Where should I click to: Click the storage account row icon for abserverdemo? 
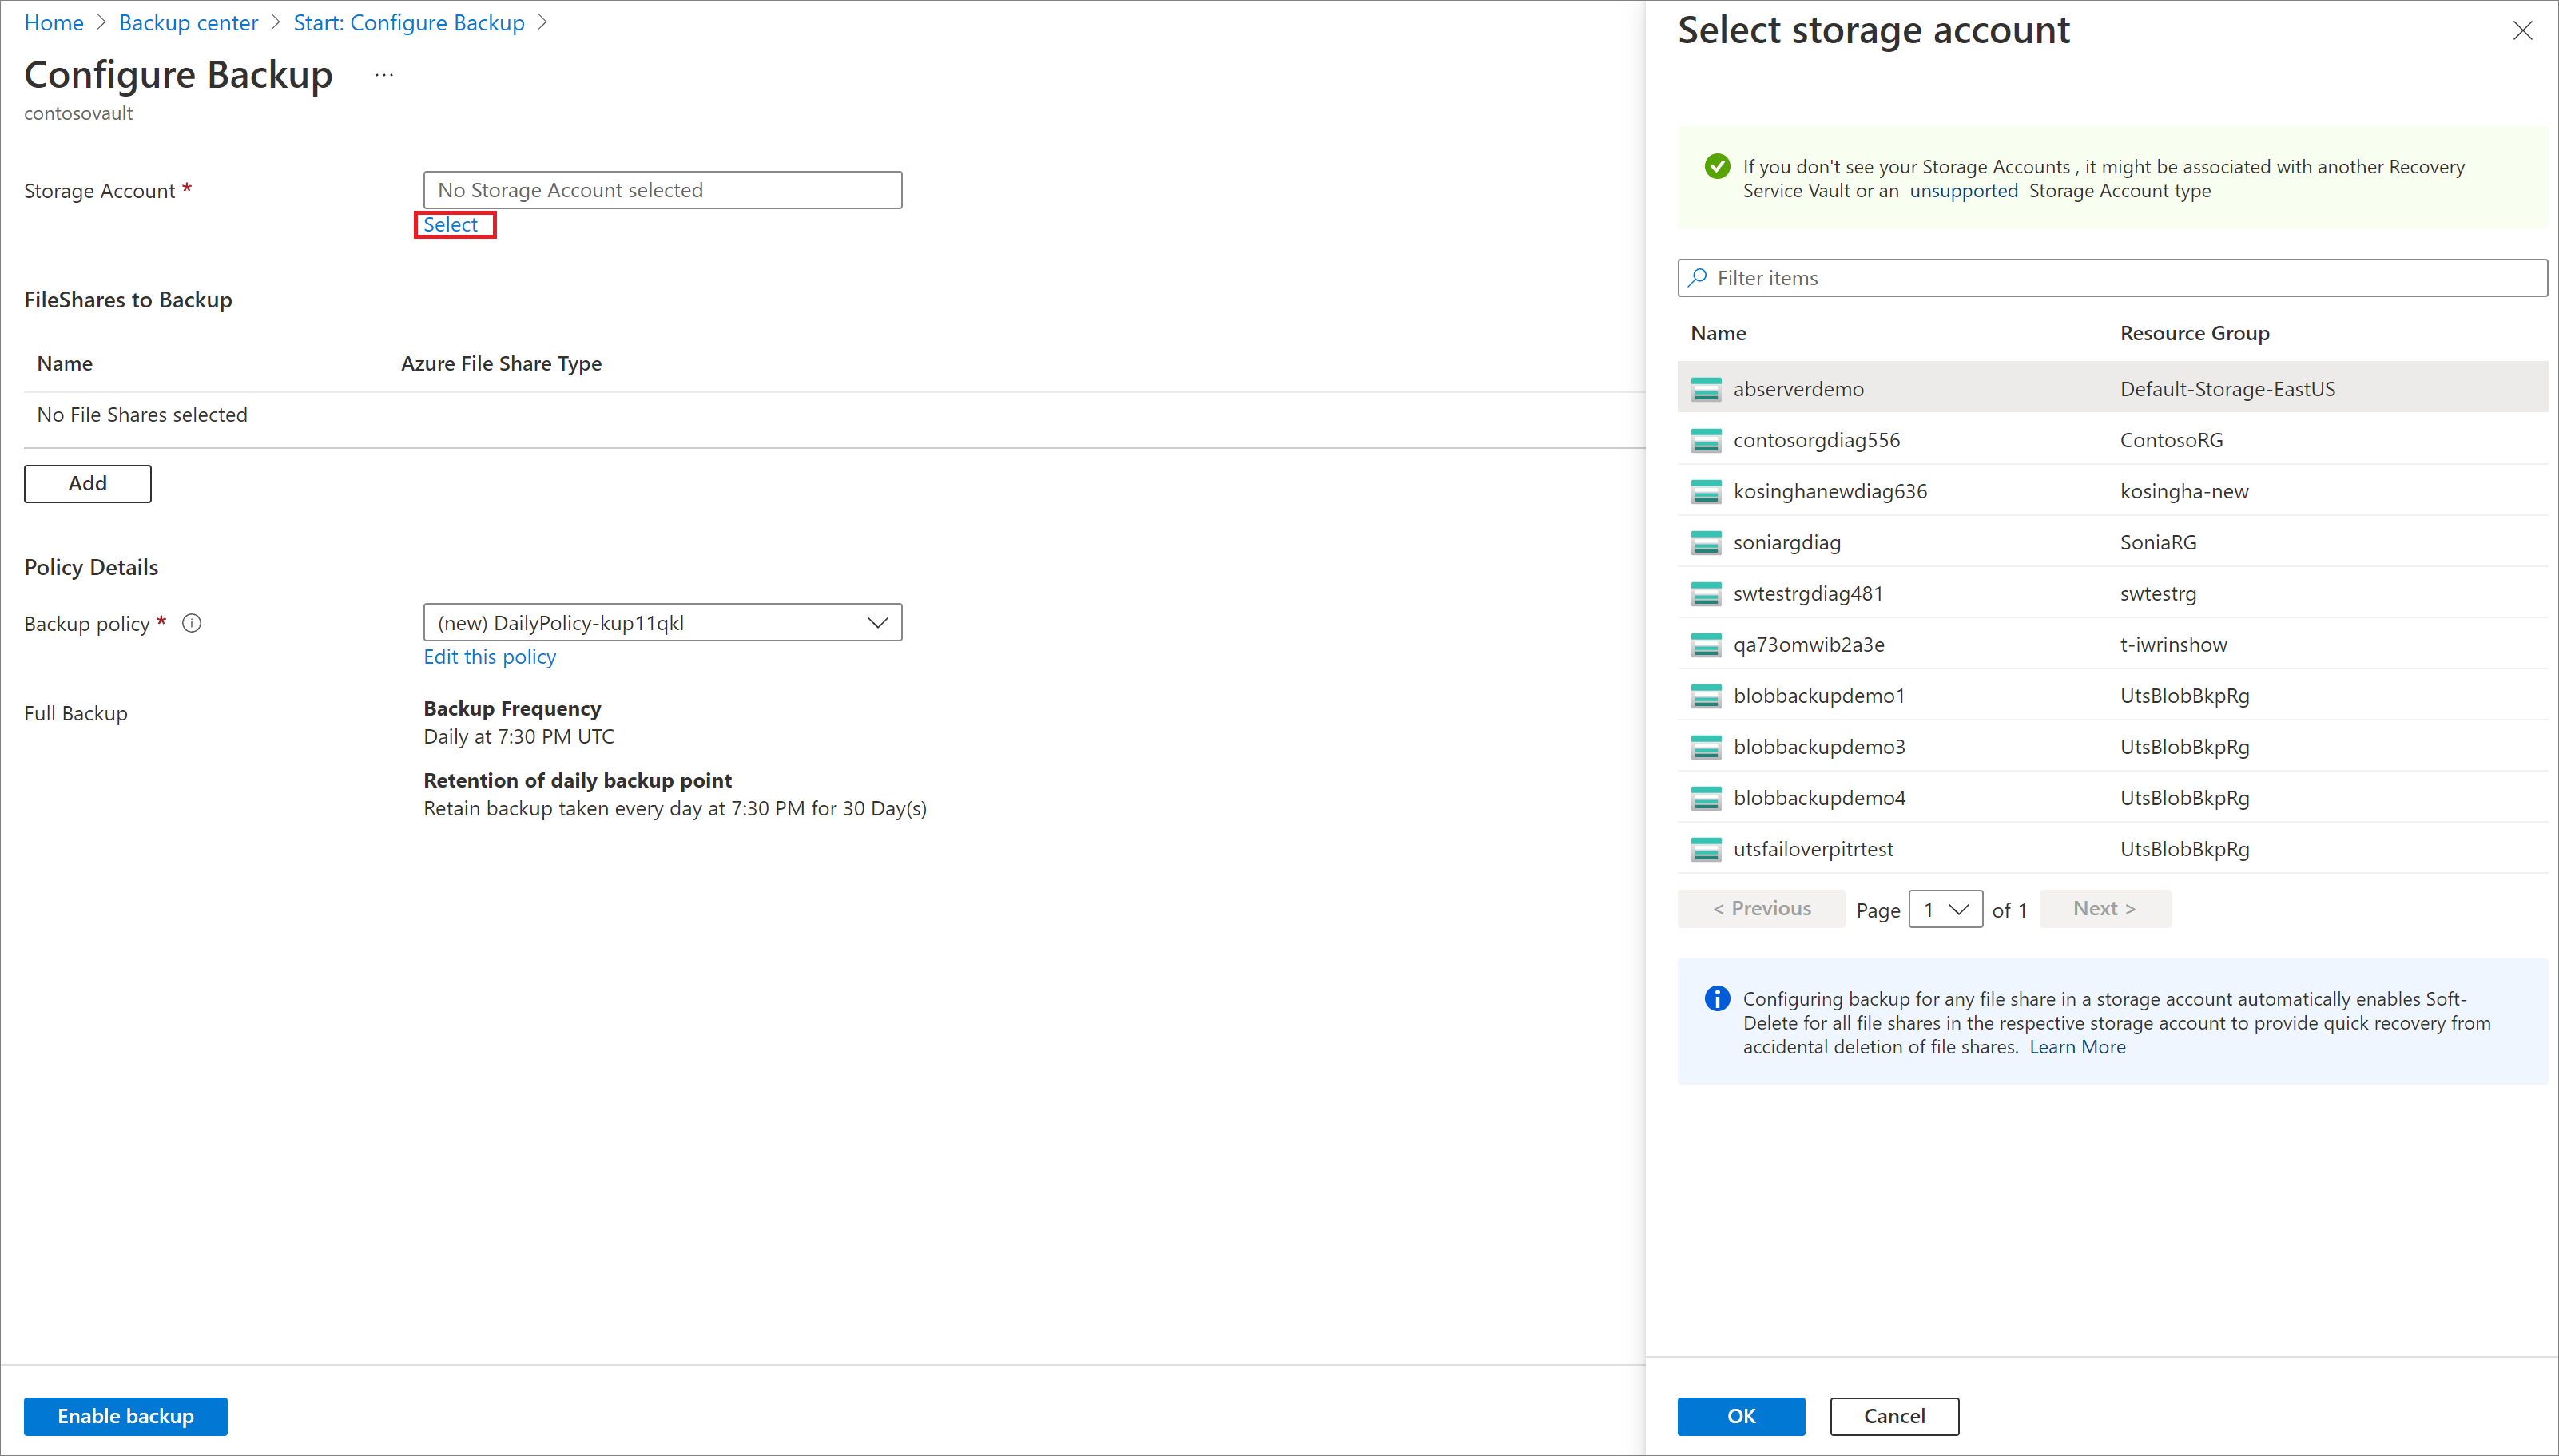click(1703, 388)
